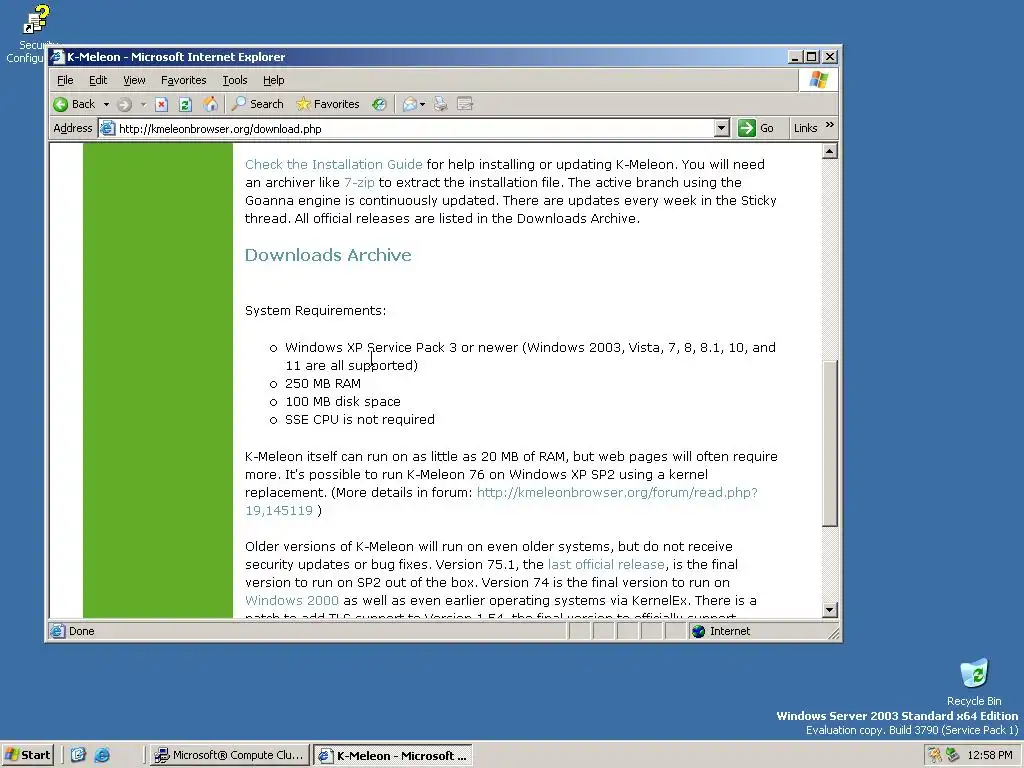Click the scrollbar up arrow
This screenshot has height=768, width=1024.
(829, 152)
